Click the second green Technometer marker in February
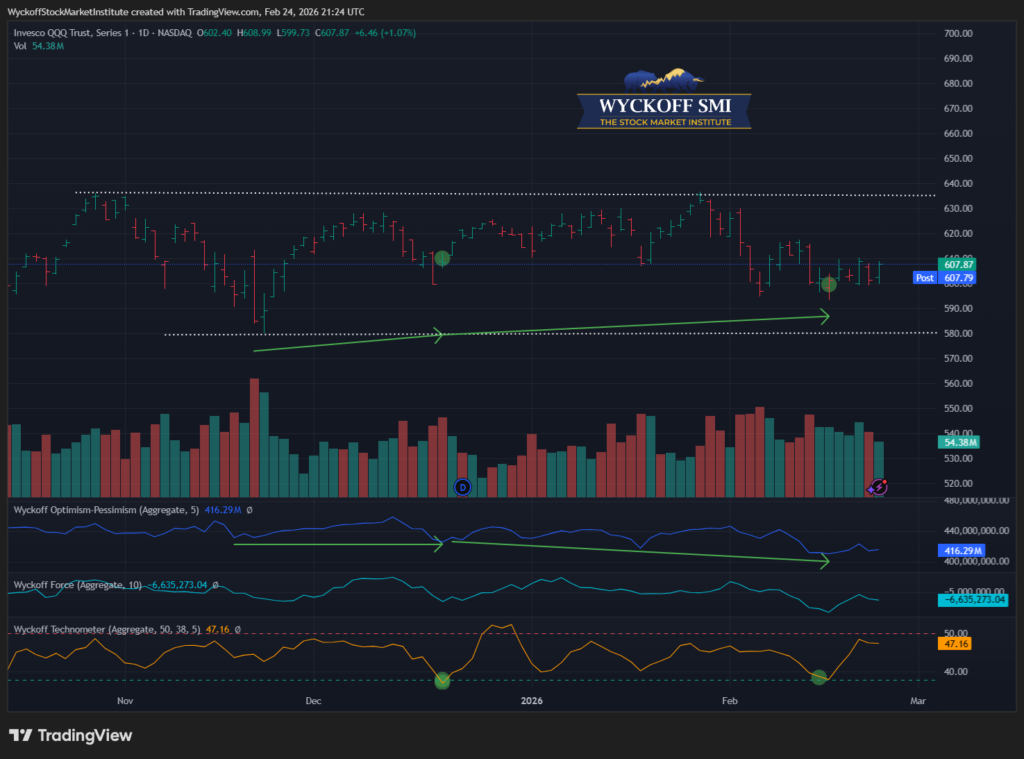 pos(819,677)
